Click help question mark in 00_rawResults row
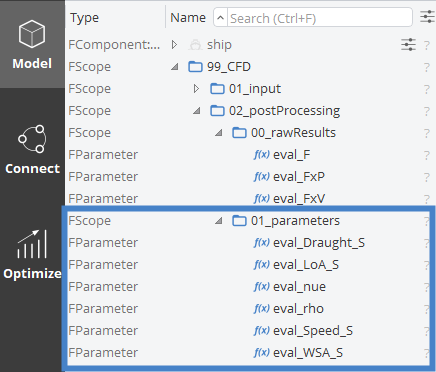 click(x=427, y=133)
